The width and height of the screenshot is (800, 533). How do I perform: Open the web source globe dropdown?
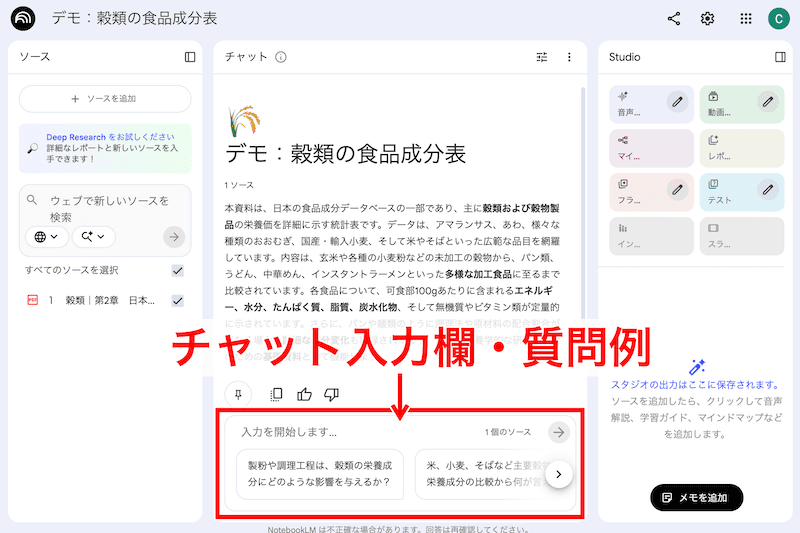coord(47,237)
